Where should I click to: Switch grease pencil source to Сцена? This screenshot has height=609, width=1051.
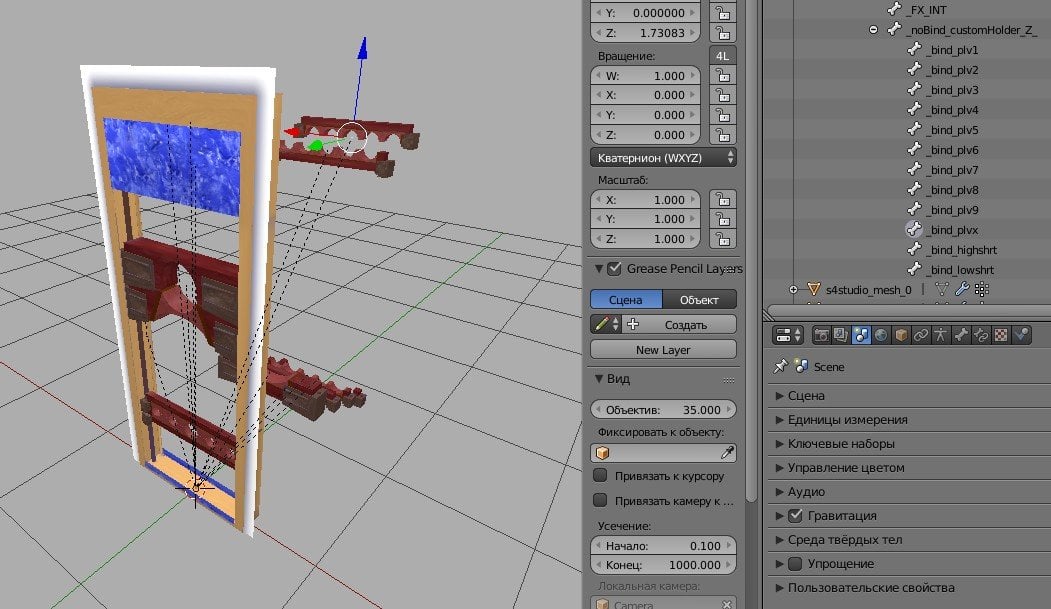pos(626,299)
